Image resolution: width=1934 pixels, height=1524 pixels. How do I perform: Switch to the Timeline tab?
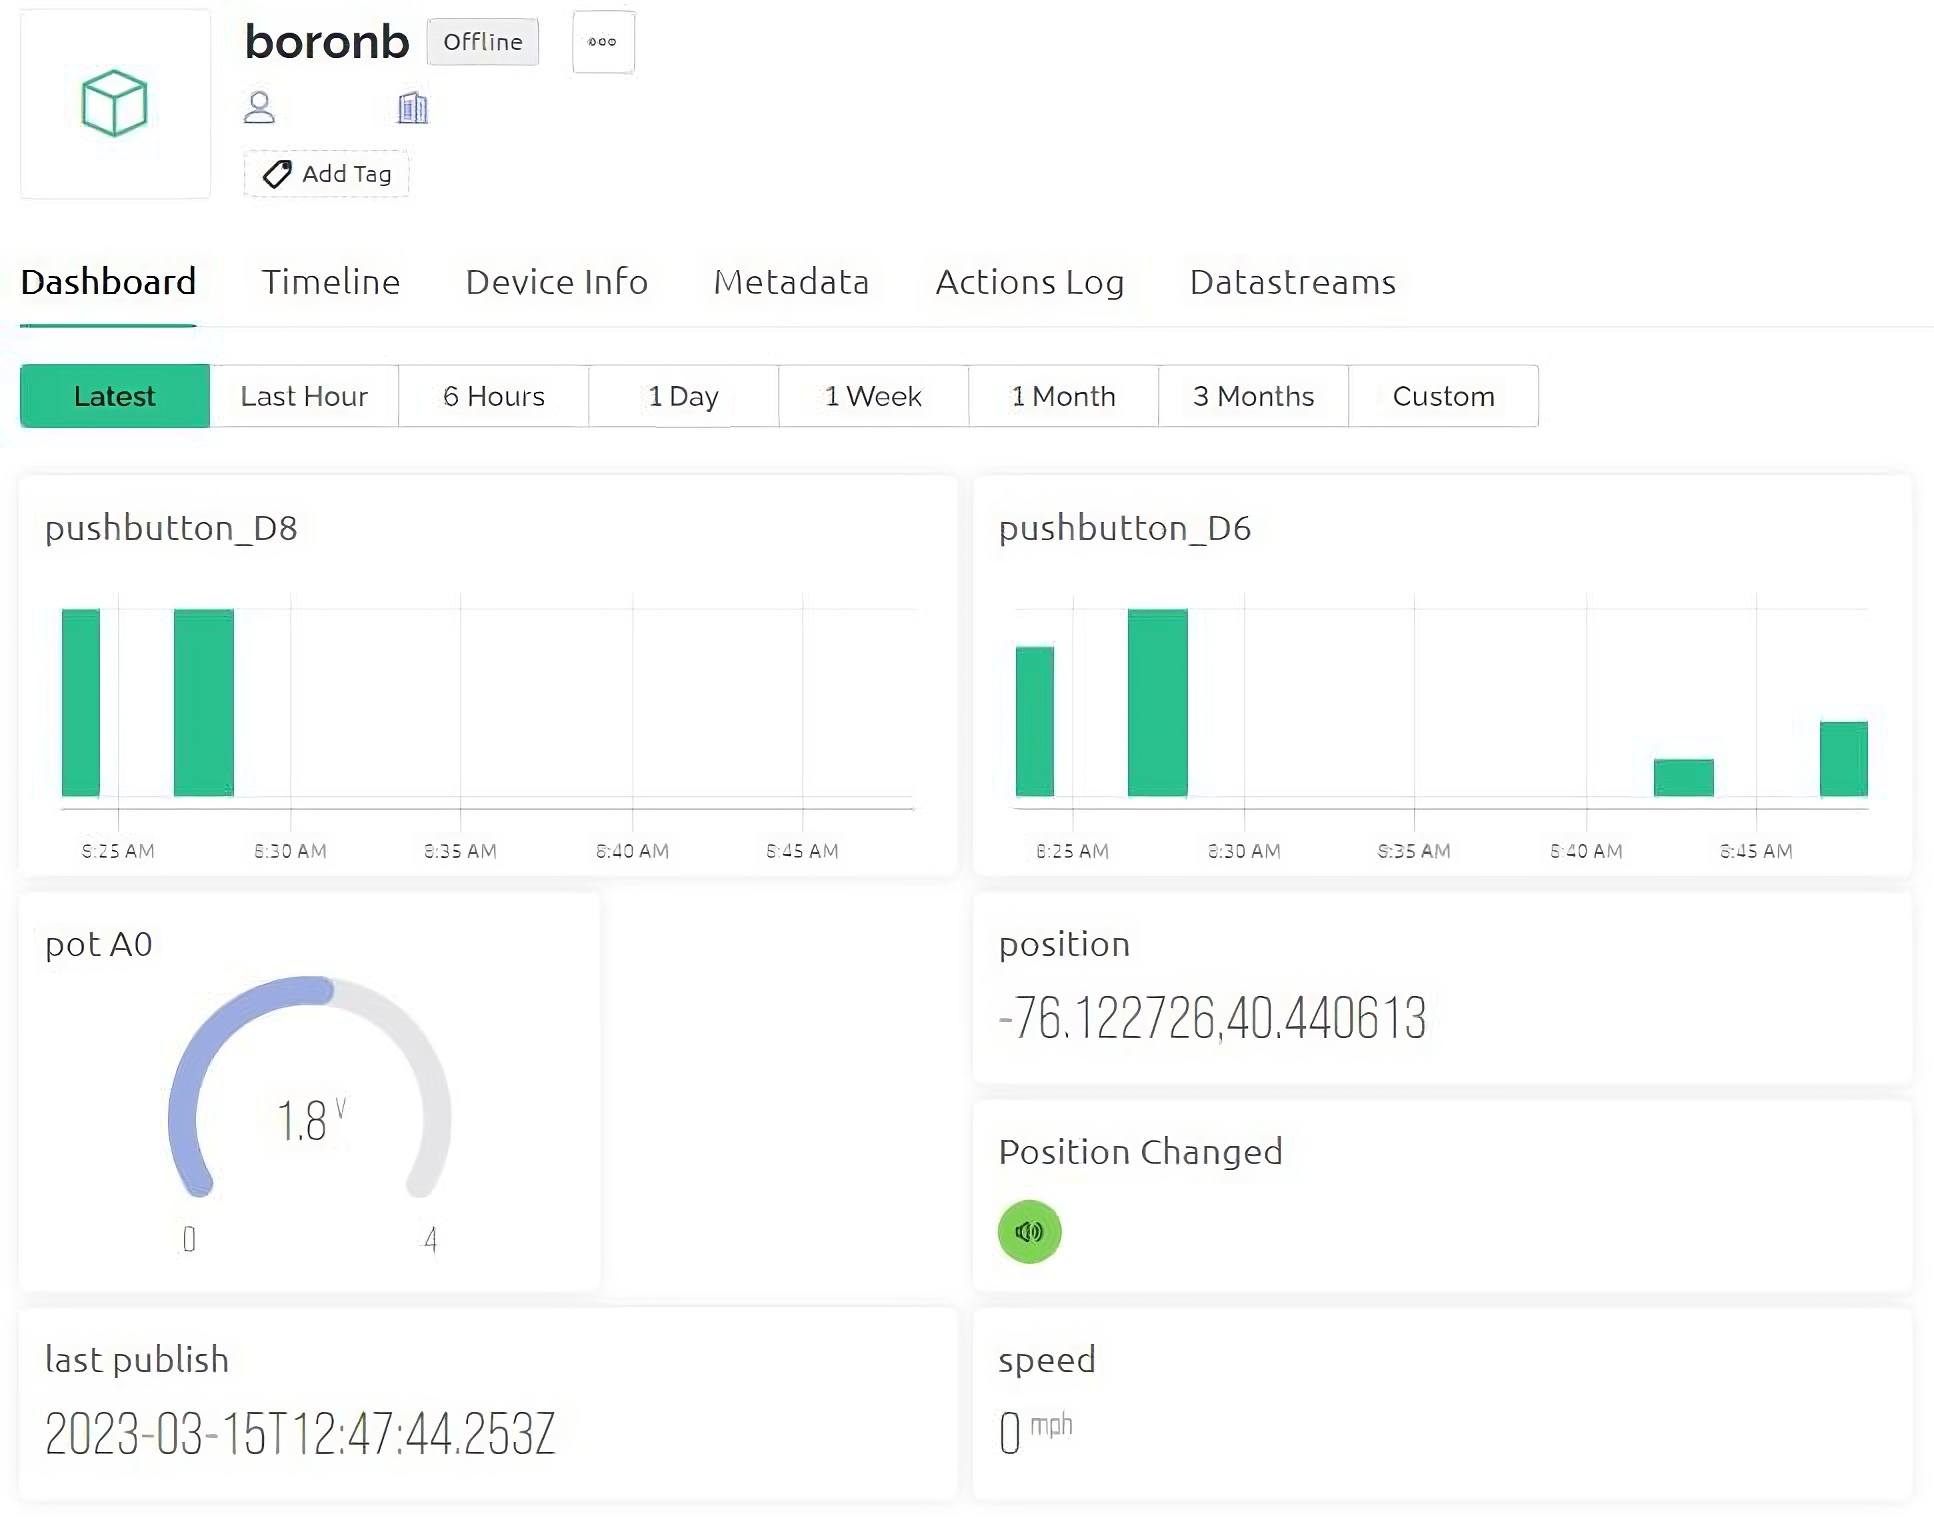coord(330,282)
